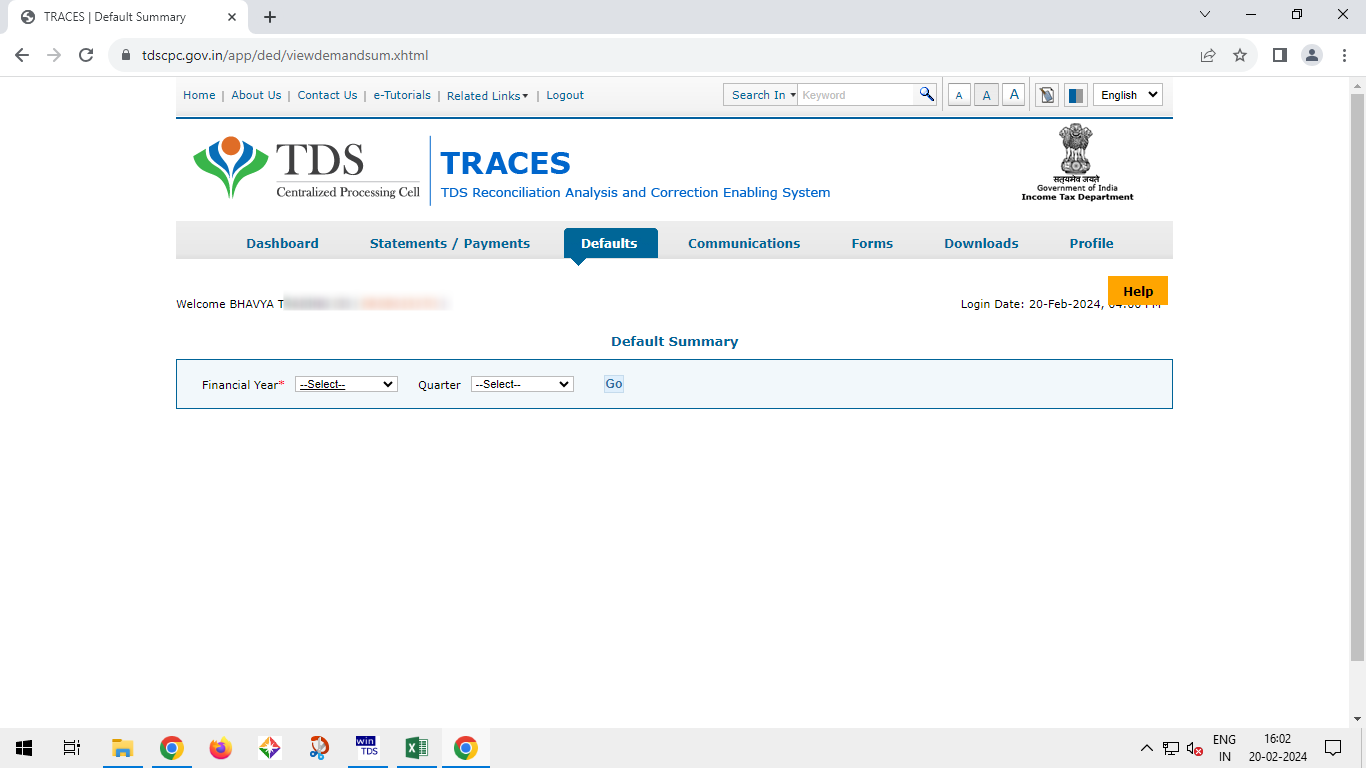Bookmark this page with the star icon
1366x768 pixels.
(1240, 55)
